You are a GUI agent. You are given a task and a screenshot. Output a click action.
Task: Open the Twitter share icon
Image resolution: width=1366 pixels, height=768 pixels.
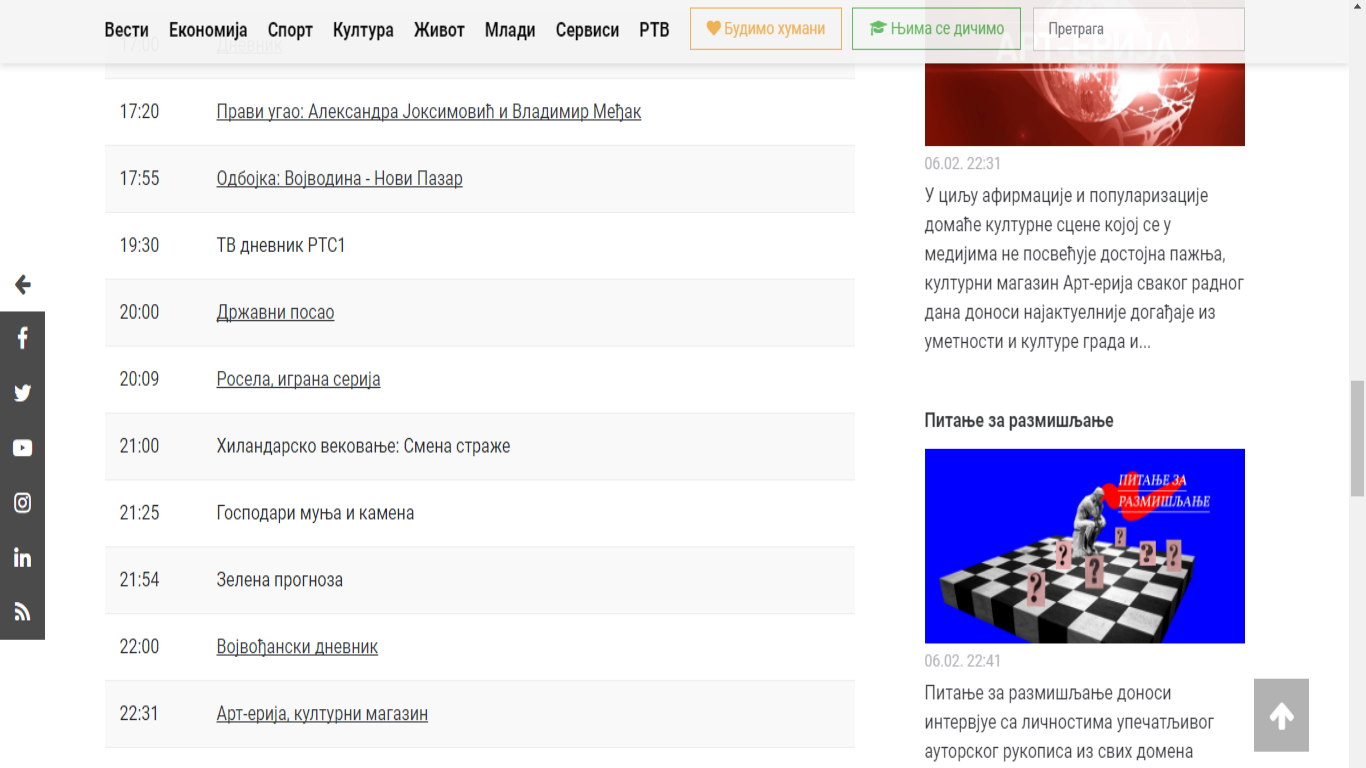(22, 393)
